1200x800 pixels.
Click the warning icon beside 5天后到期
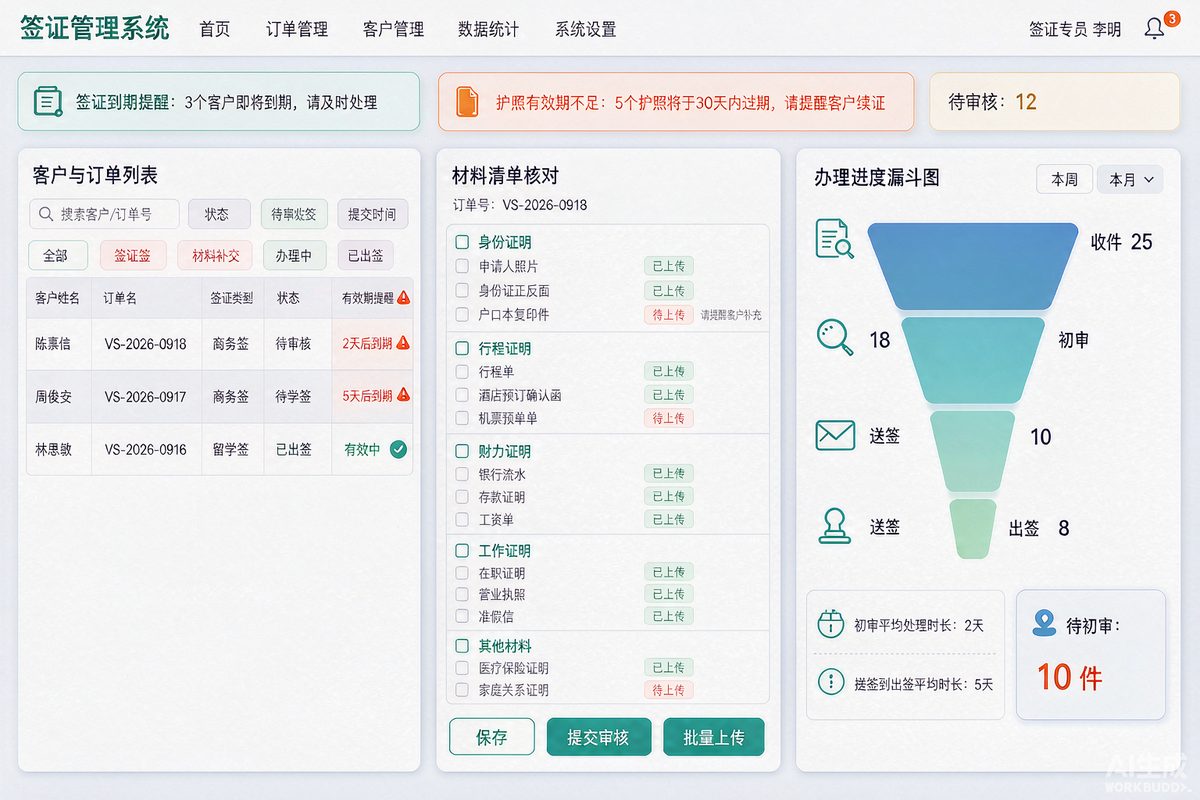tap(403, 394)
